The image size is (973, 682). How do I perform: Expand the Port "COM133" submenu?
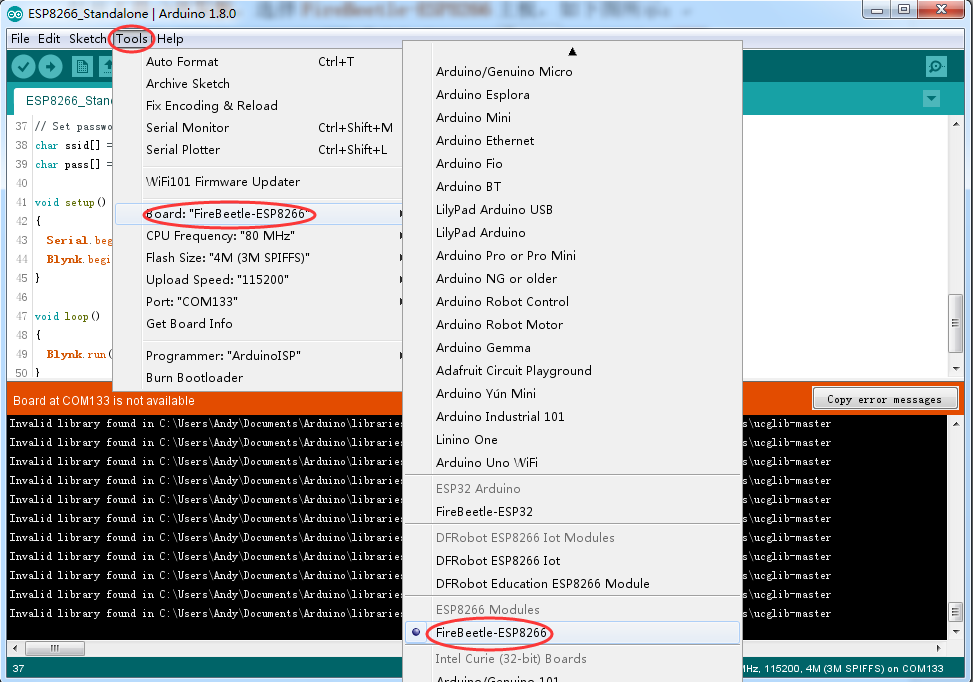259,302
